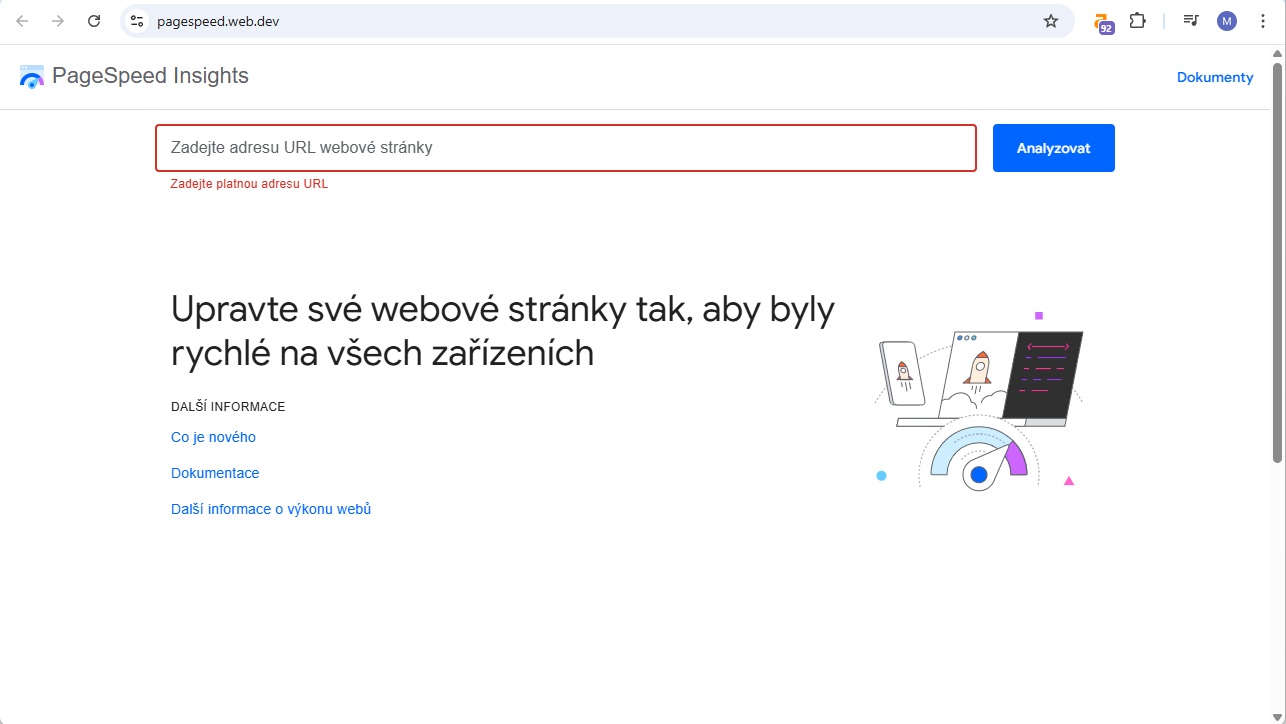Go back with the browser back arrow

(x=22, y=21)
